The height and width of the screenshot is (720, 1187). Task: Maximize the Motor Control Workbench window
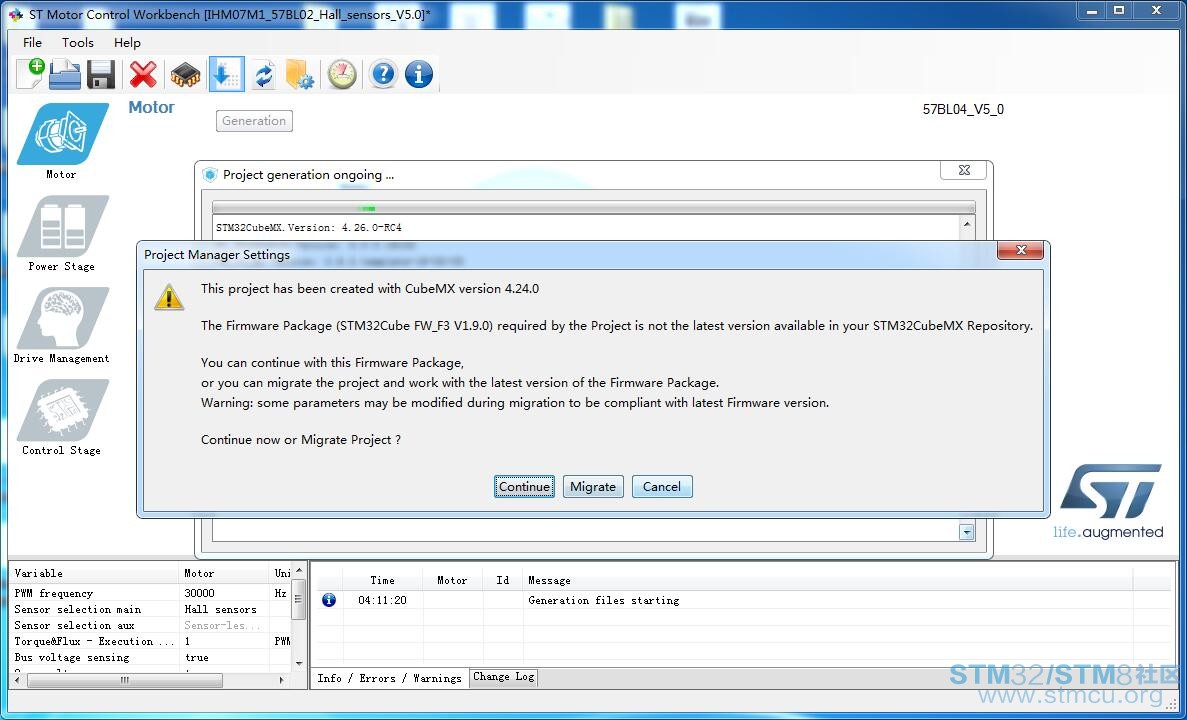click(x=1119, y=11)
